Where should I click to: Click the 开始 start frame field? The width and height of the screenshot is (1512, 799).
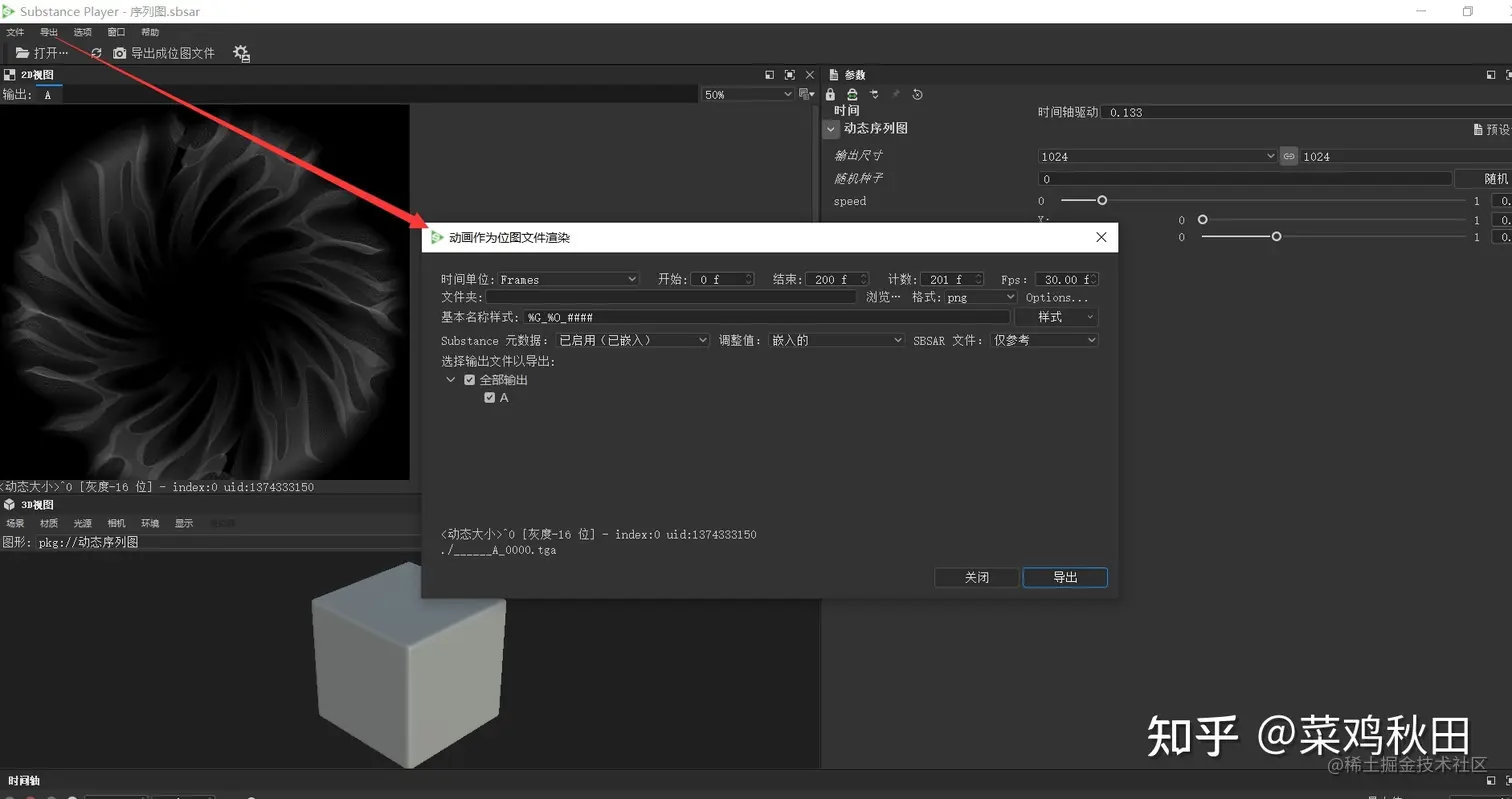pos(722,279)
